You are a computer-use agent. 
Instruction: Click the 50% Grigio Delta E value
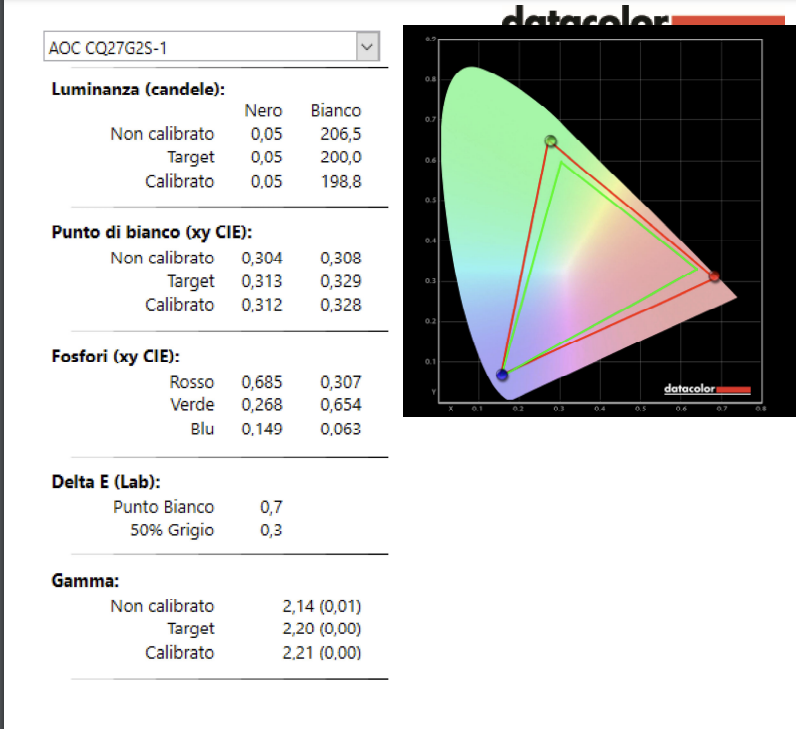tap(271, 530)
